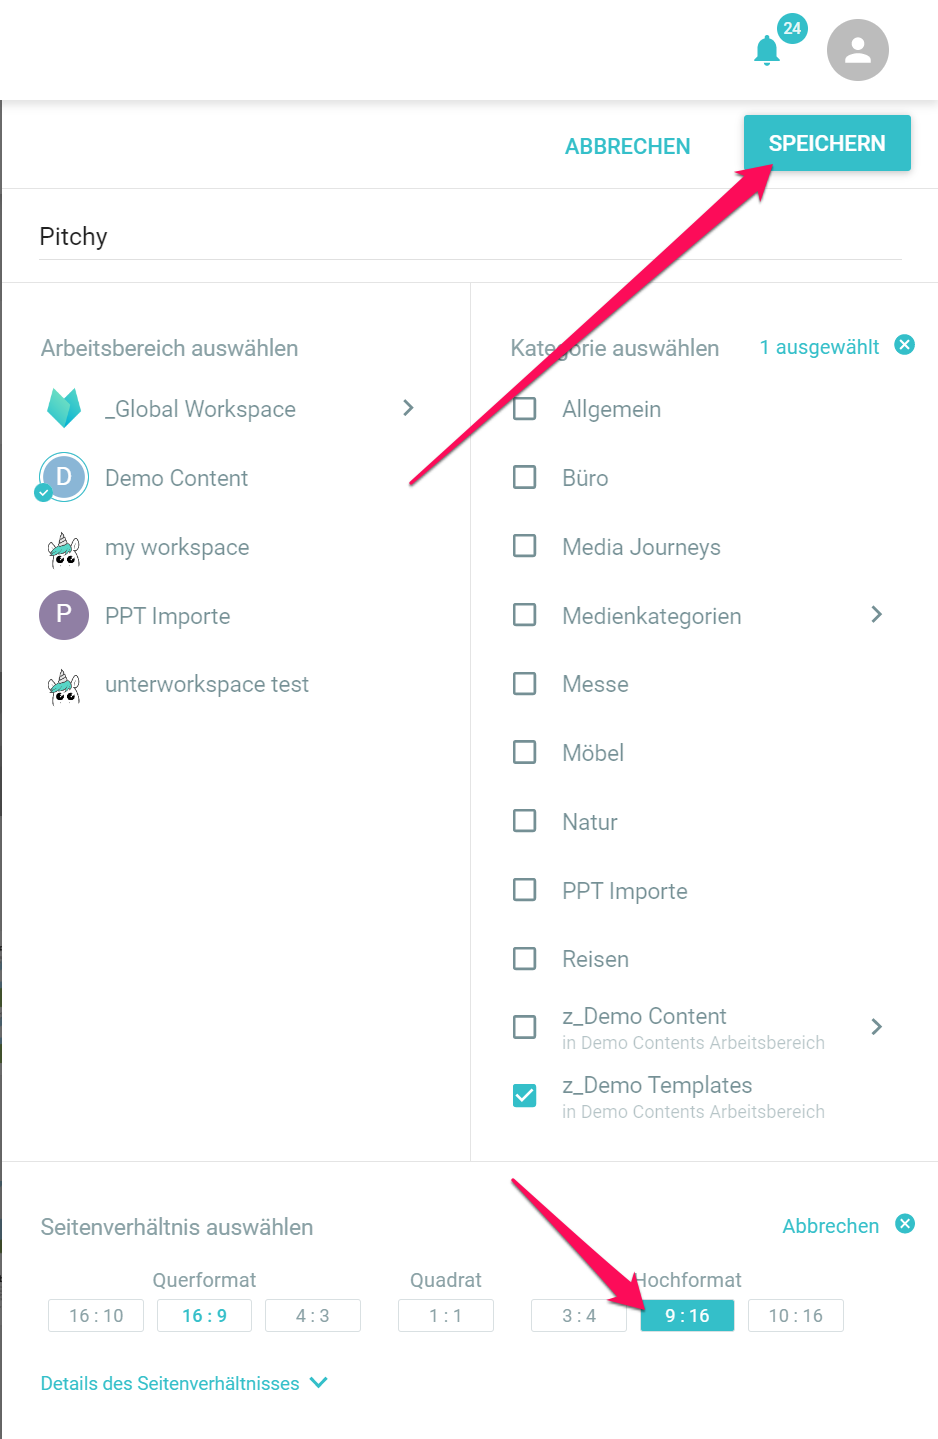Click the SPEICHERN button

[827, 143]
